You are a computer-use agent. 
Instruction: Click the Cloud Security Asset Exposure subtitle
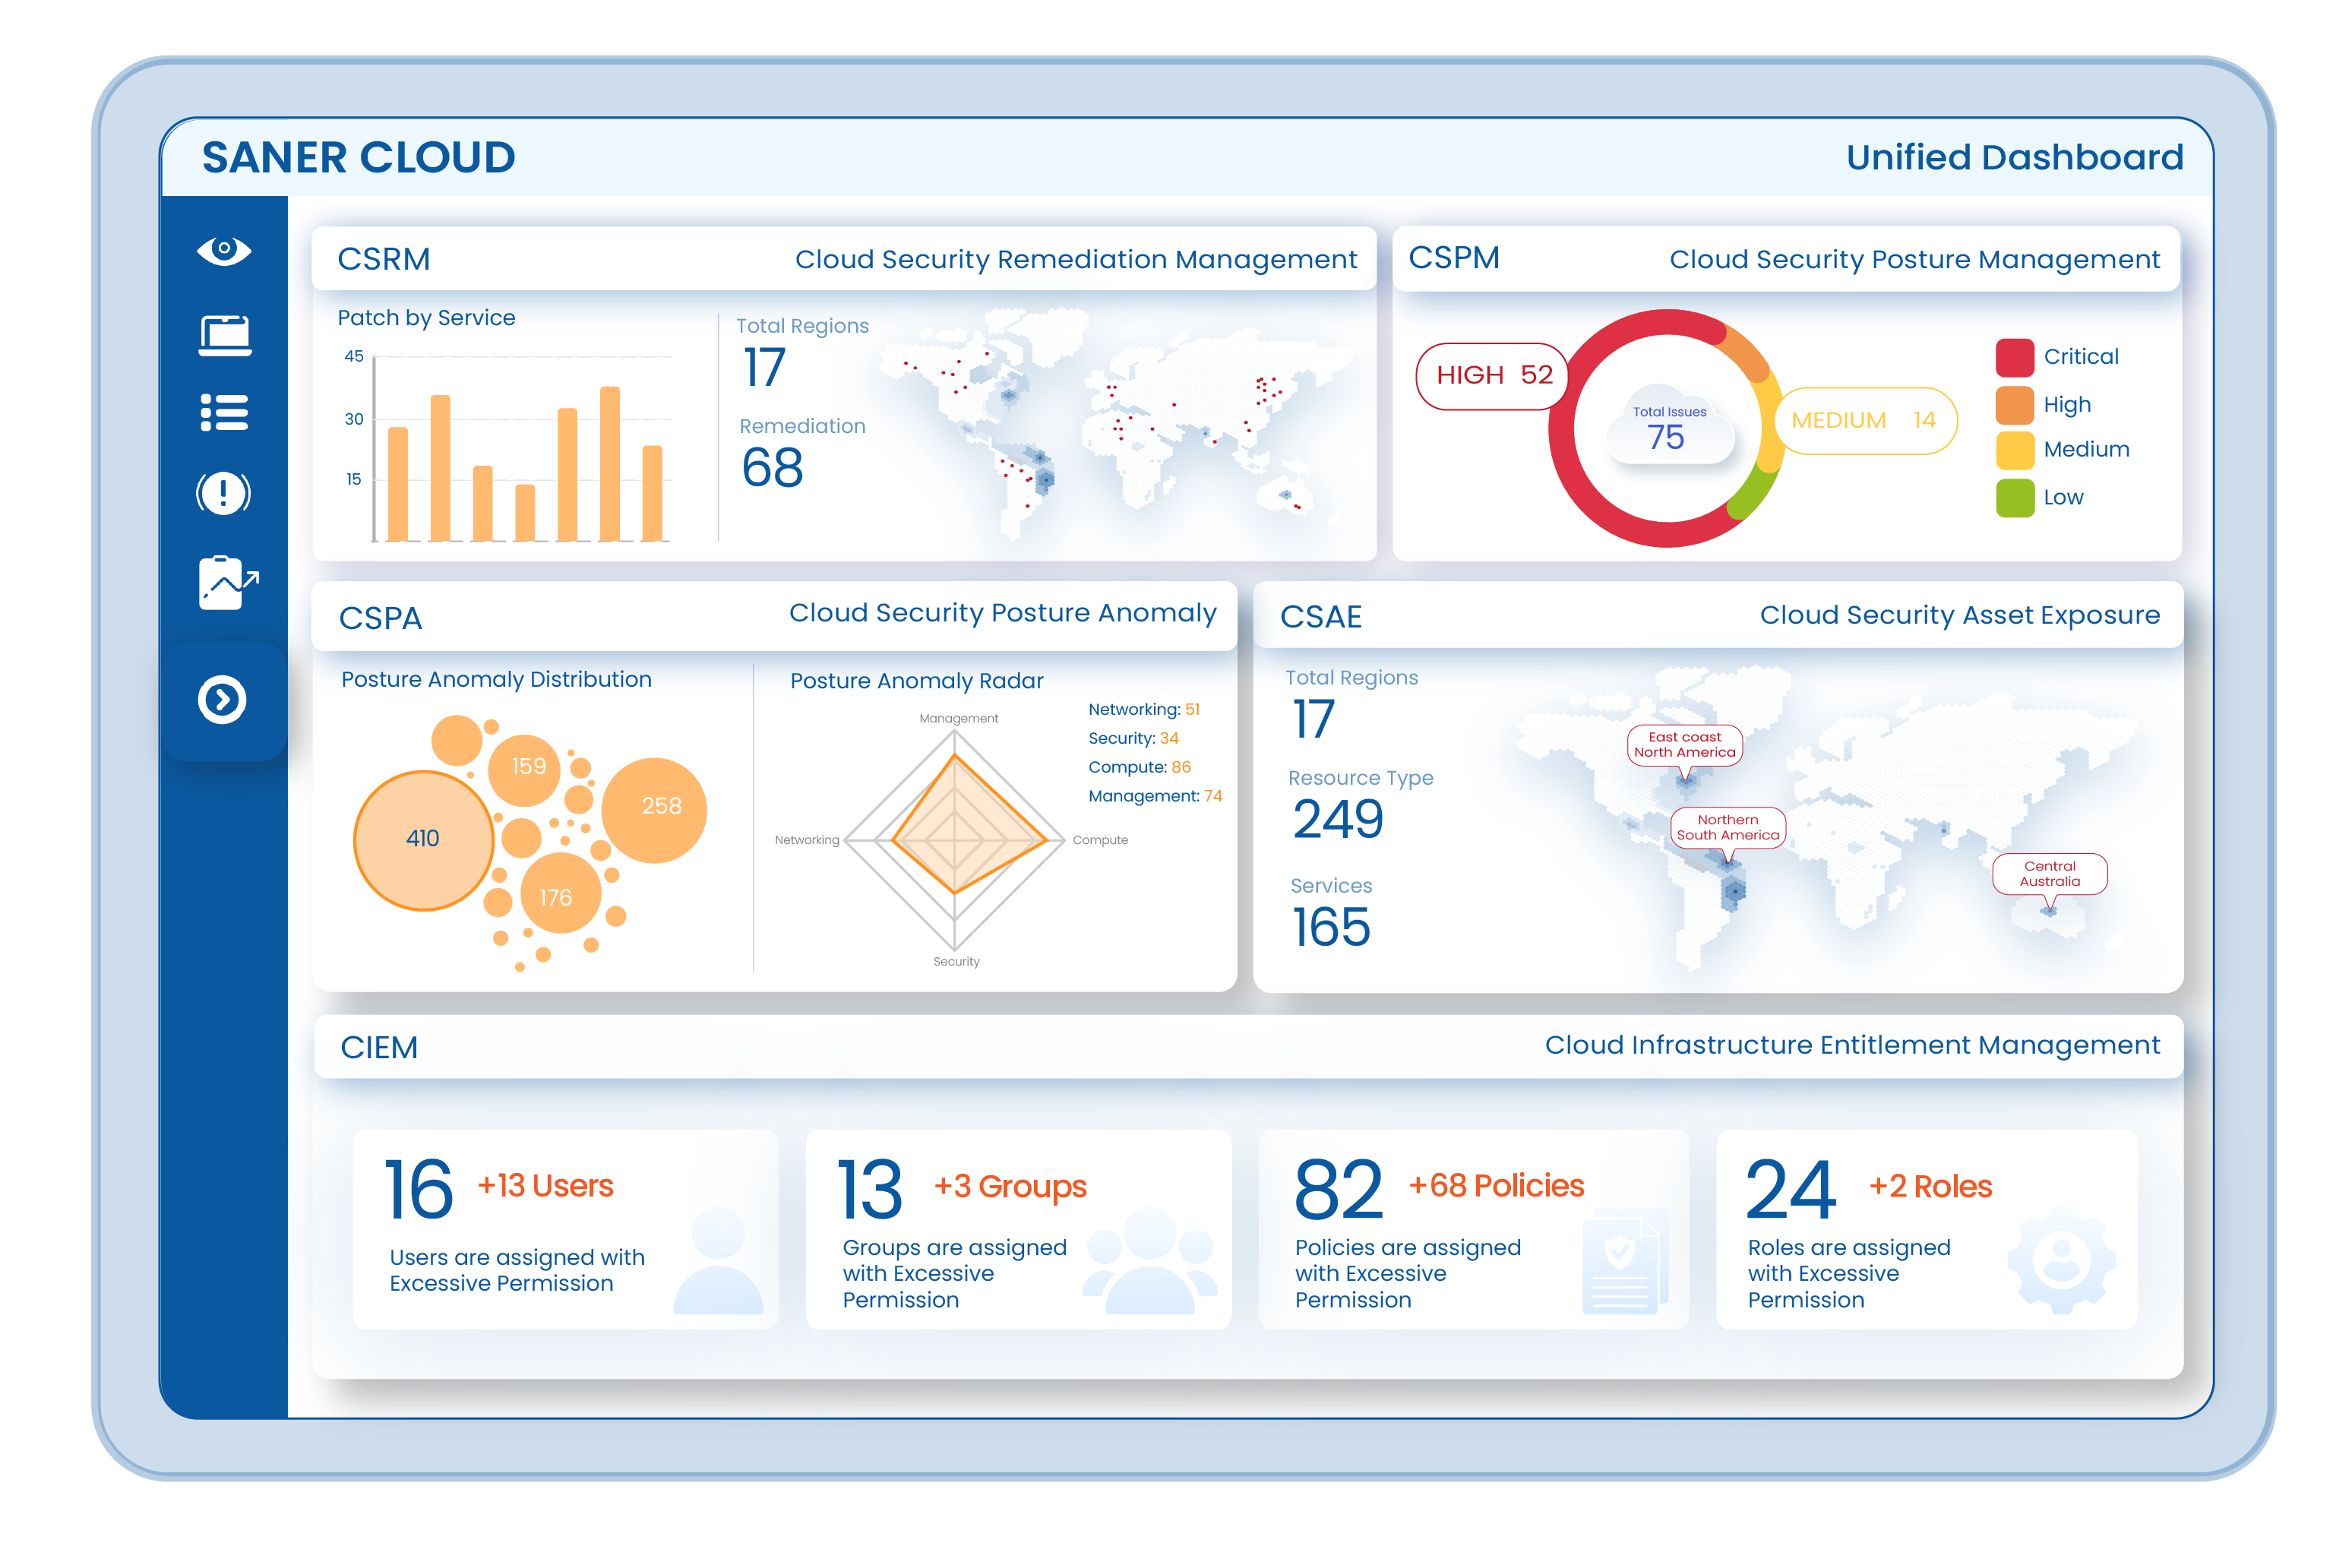coord(1959,616)
